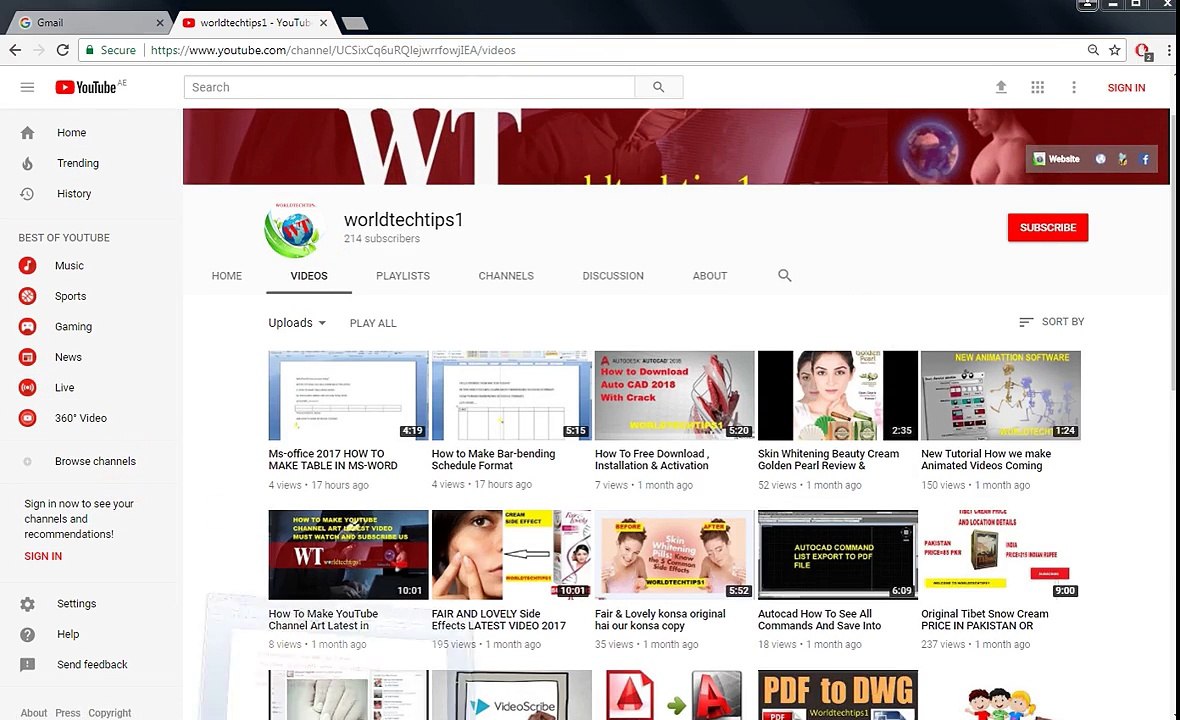Viewport: 1180px width, 720px height.
Task: Click the worldtechtips1 channel avatar
Action: point(295,229)
